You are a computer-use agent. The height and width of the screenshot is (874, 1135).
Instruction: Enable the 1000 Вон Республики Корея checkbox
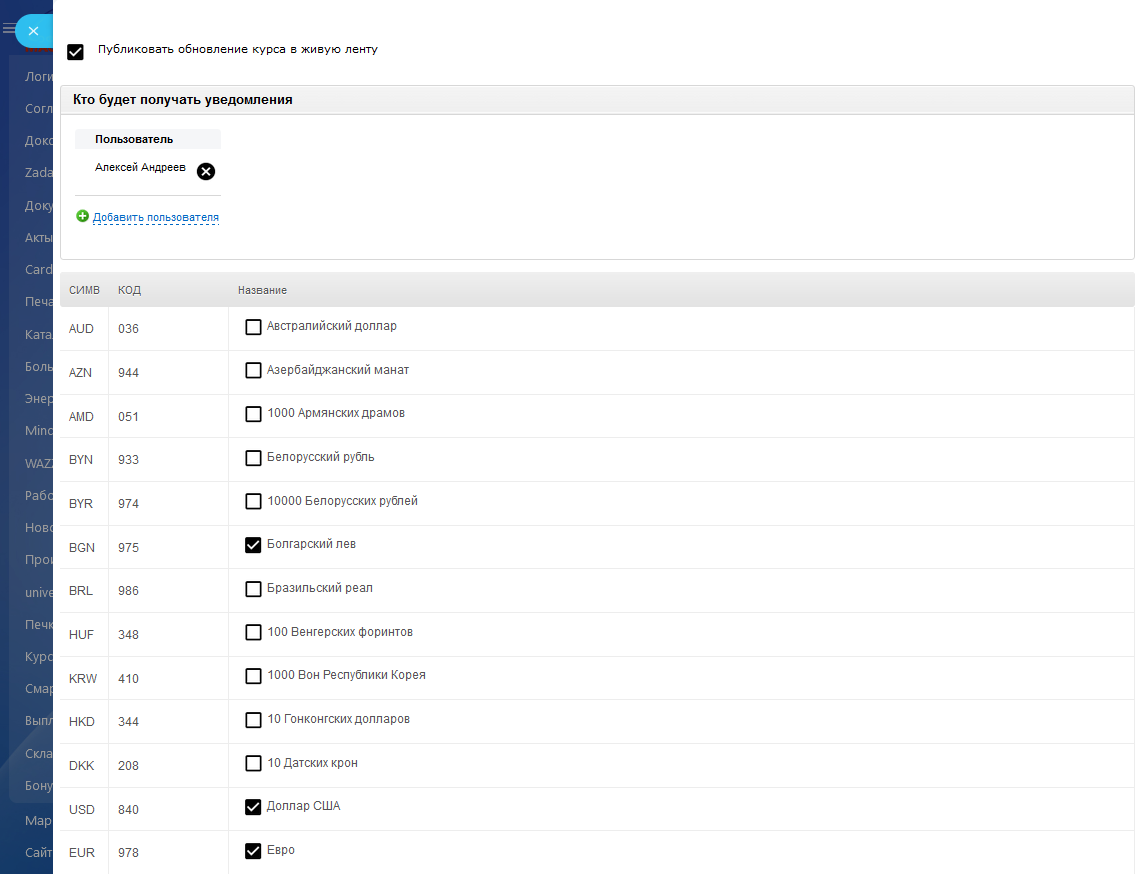coord(253,676)
